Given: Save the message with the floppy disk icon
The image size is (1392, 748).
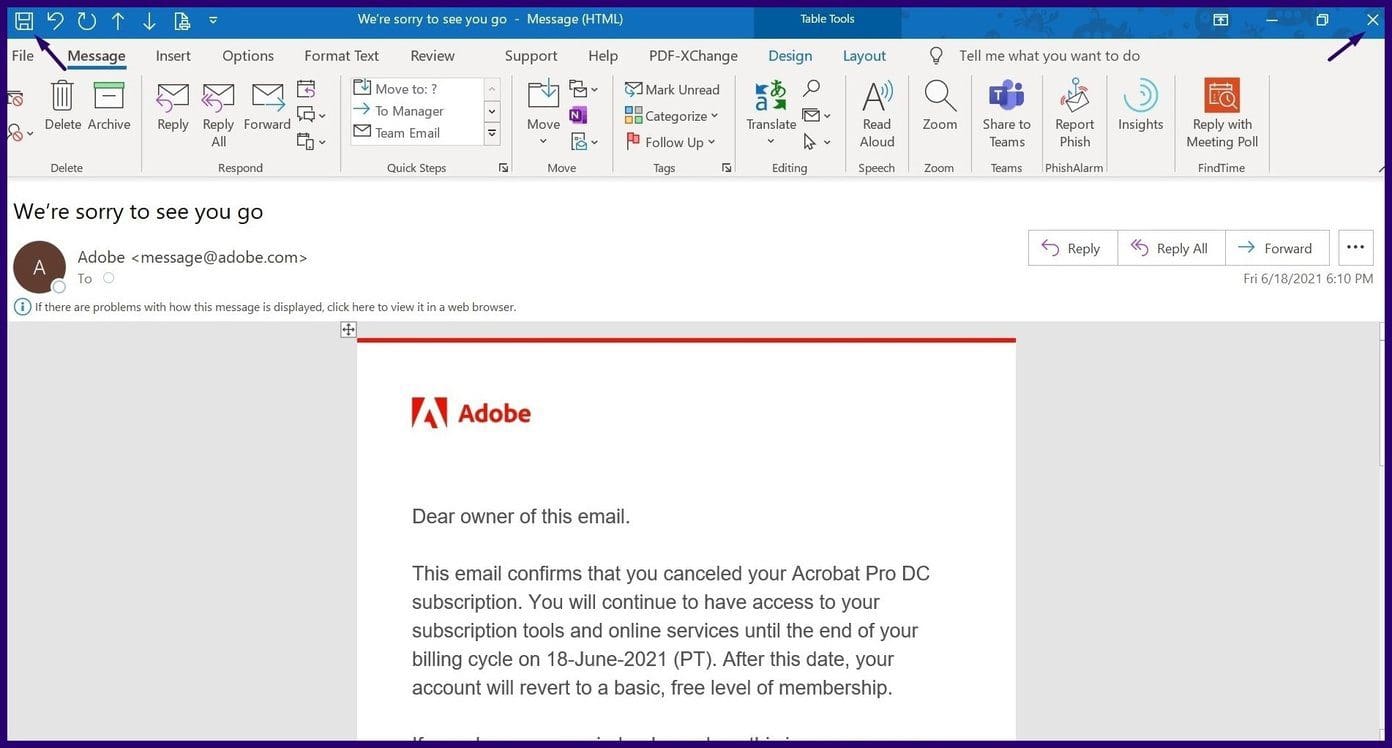Looking at the screenshot, I should coord(24,20).
